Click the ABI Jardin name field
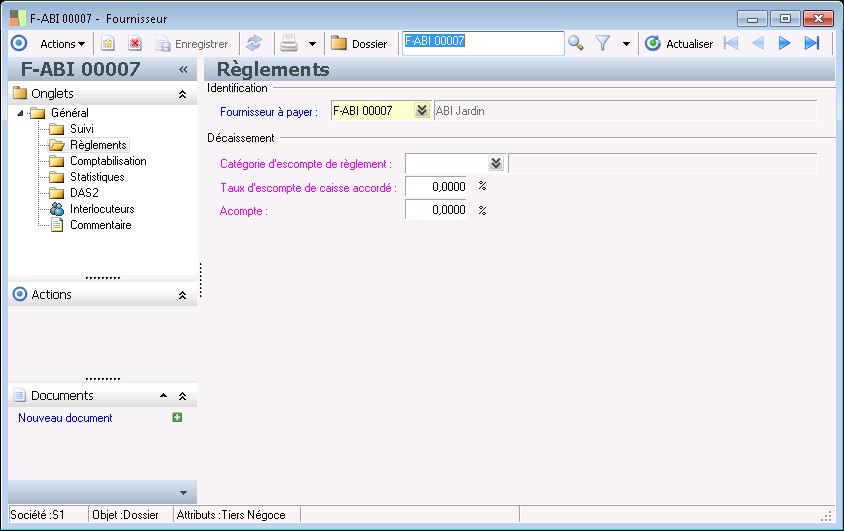This screenshot has width=844, height=531. point(625,111)
